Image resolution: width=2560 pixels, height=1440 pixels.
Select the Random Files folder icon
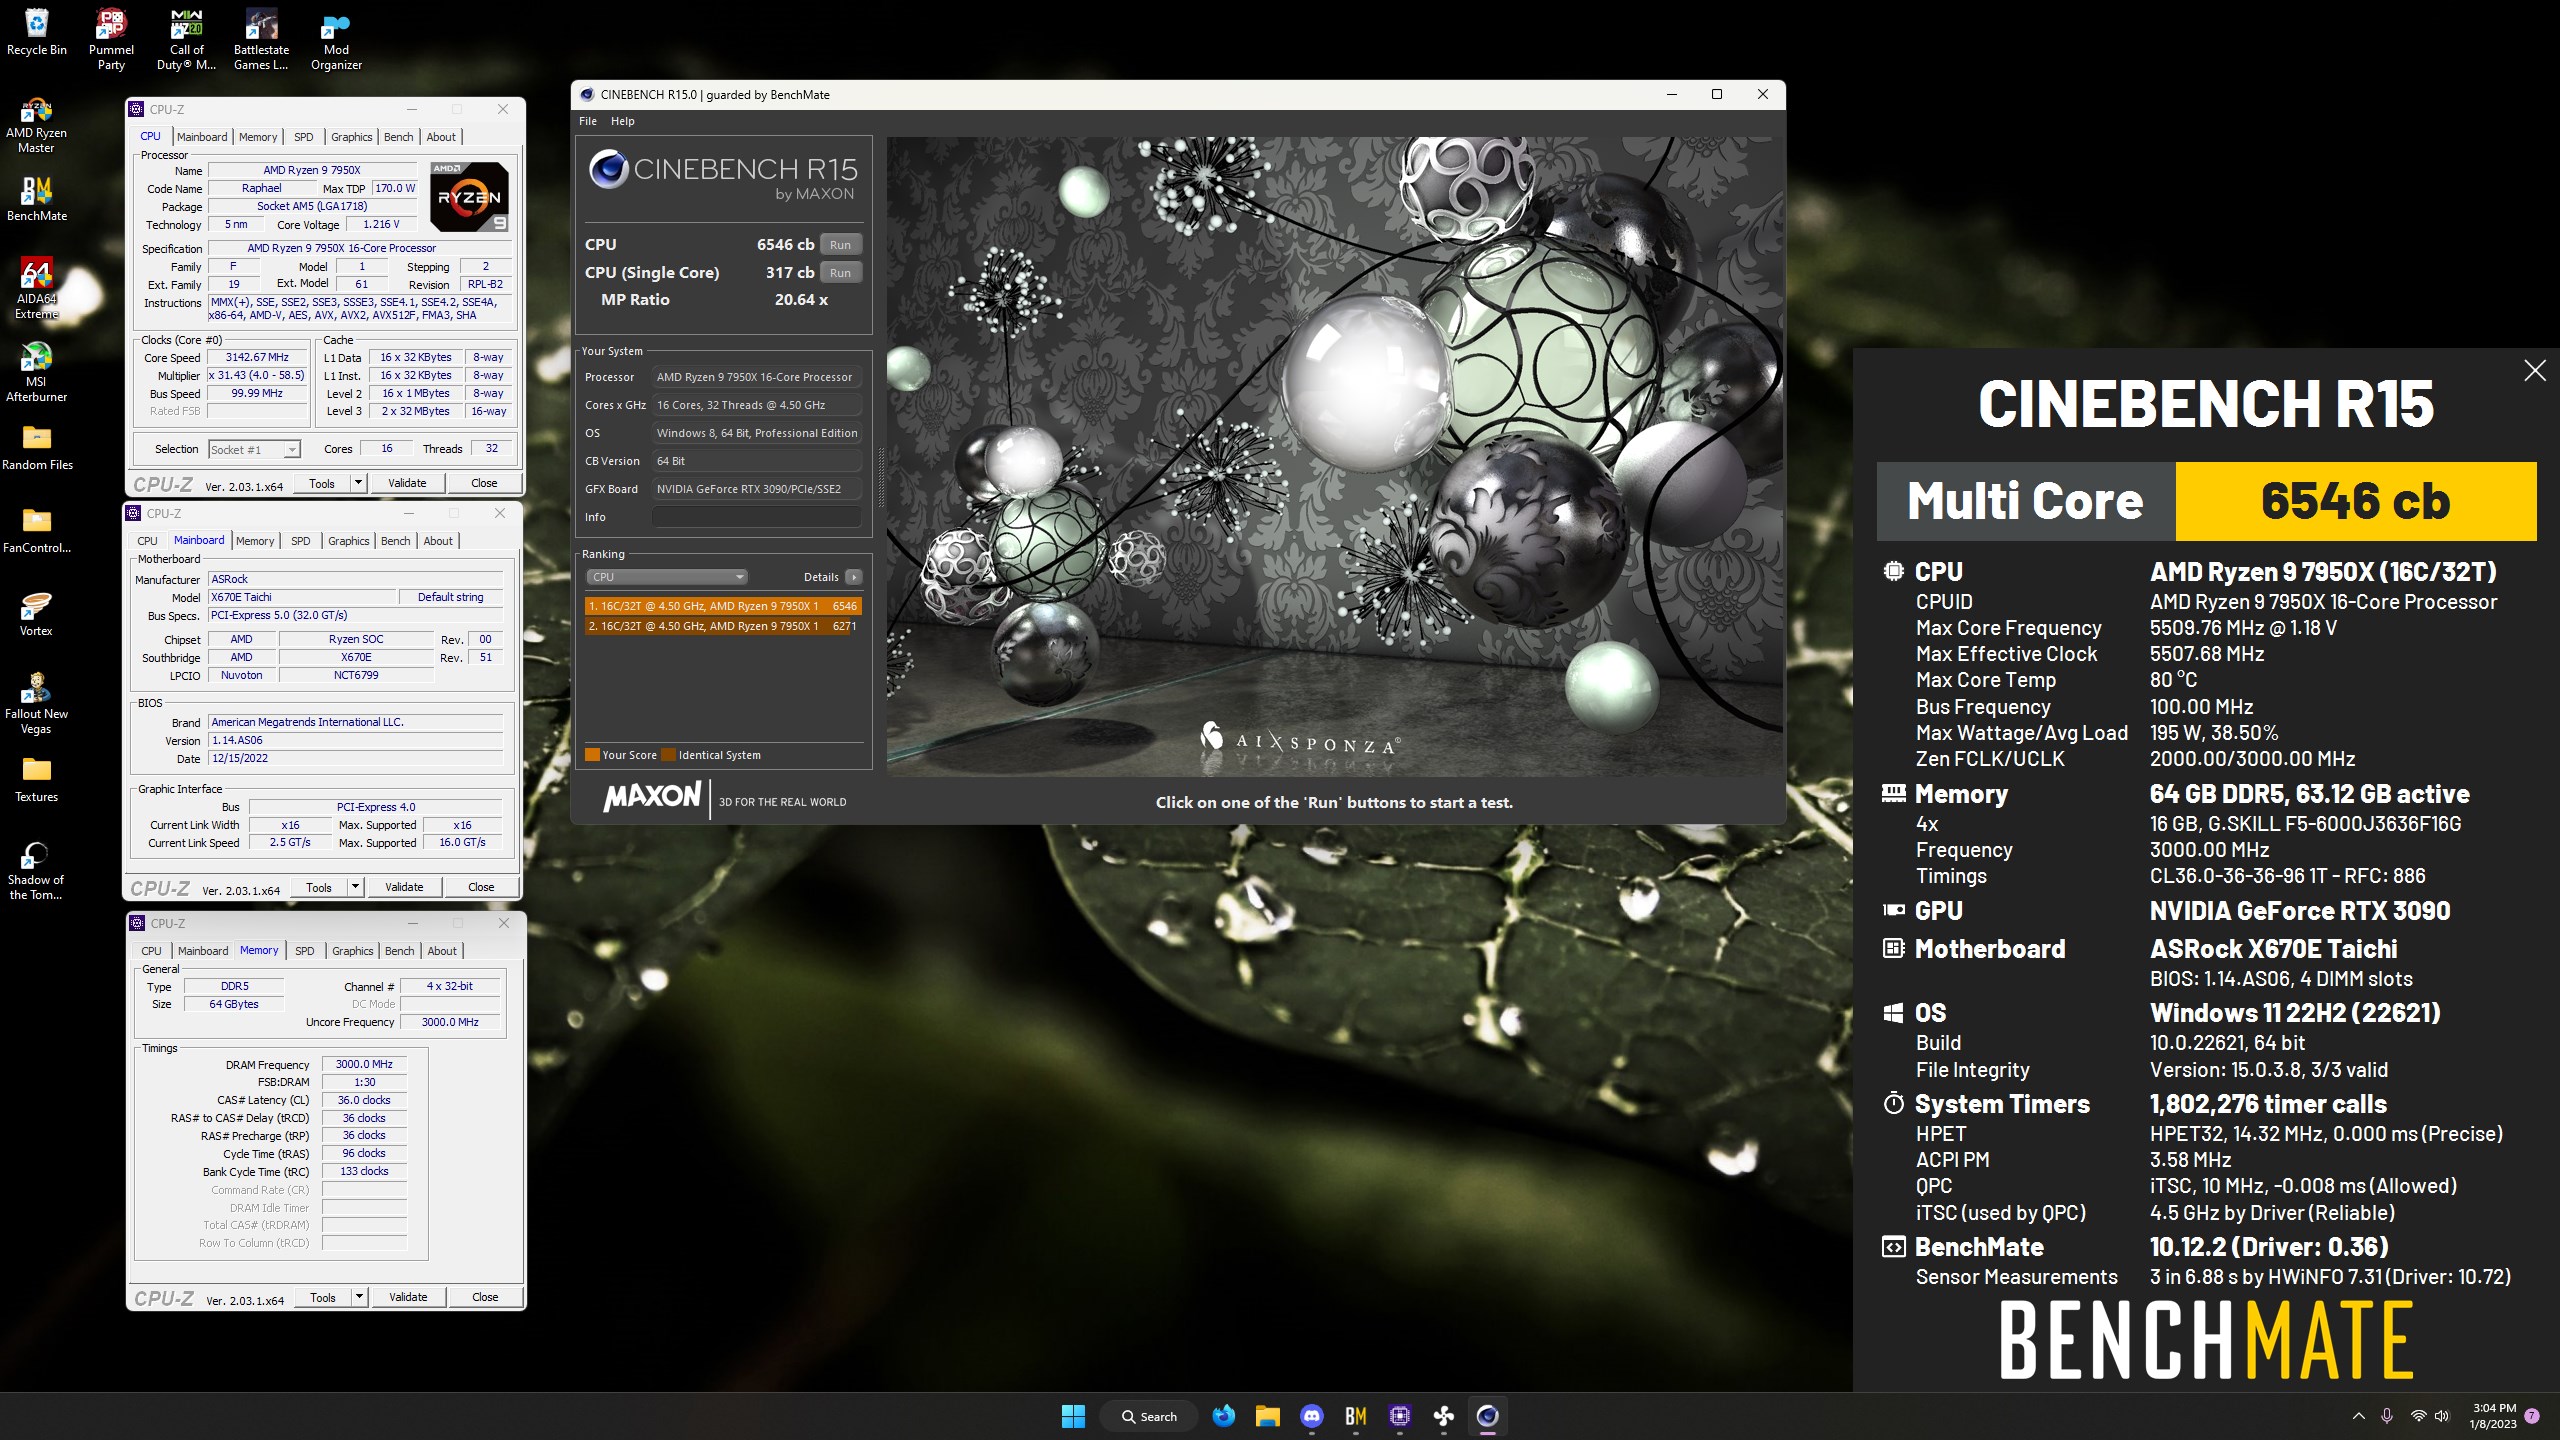[37, 447]
